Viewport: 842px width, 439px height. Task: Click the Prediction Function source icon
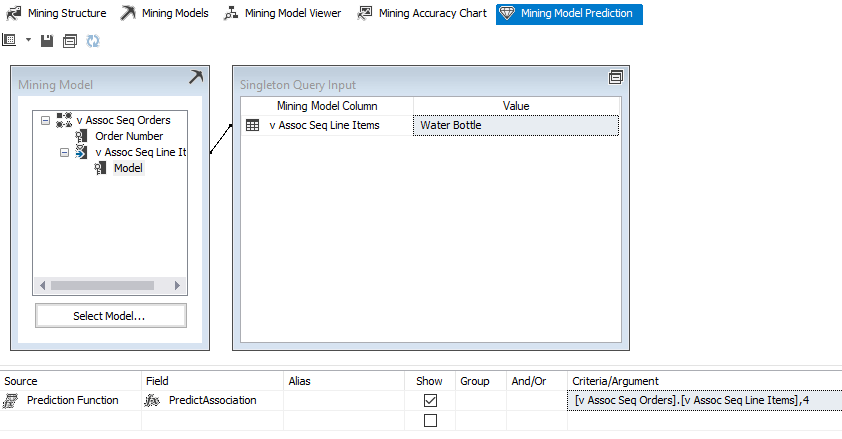[x=10, y=400]
